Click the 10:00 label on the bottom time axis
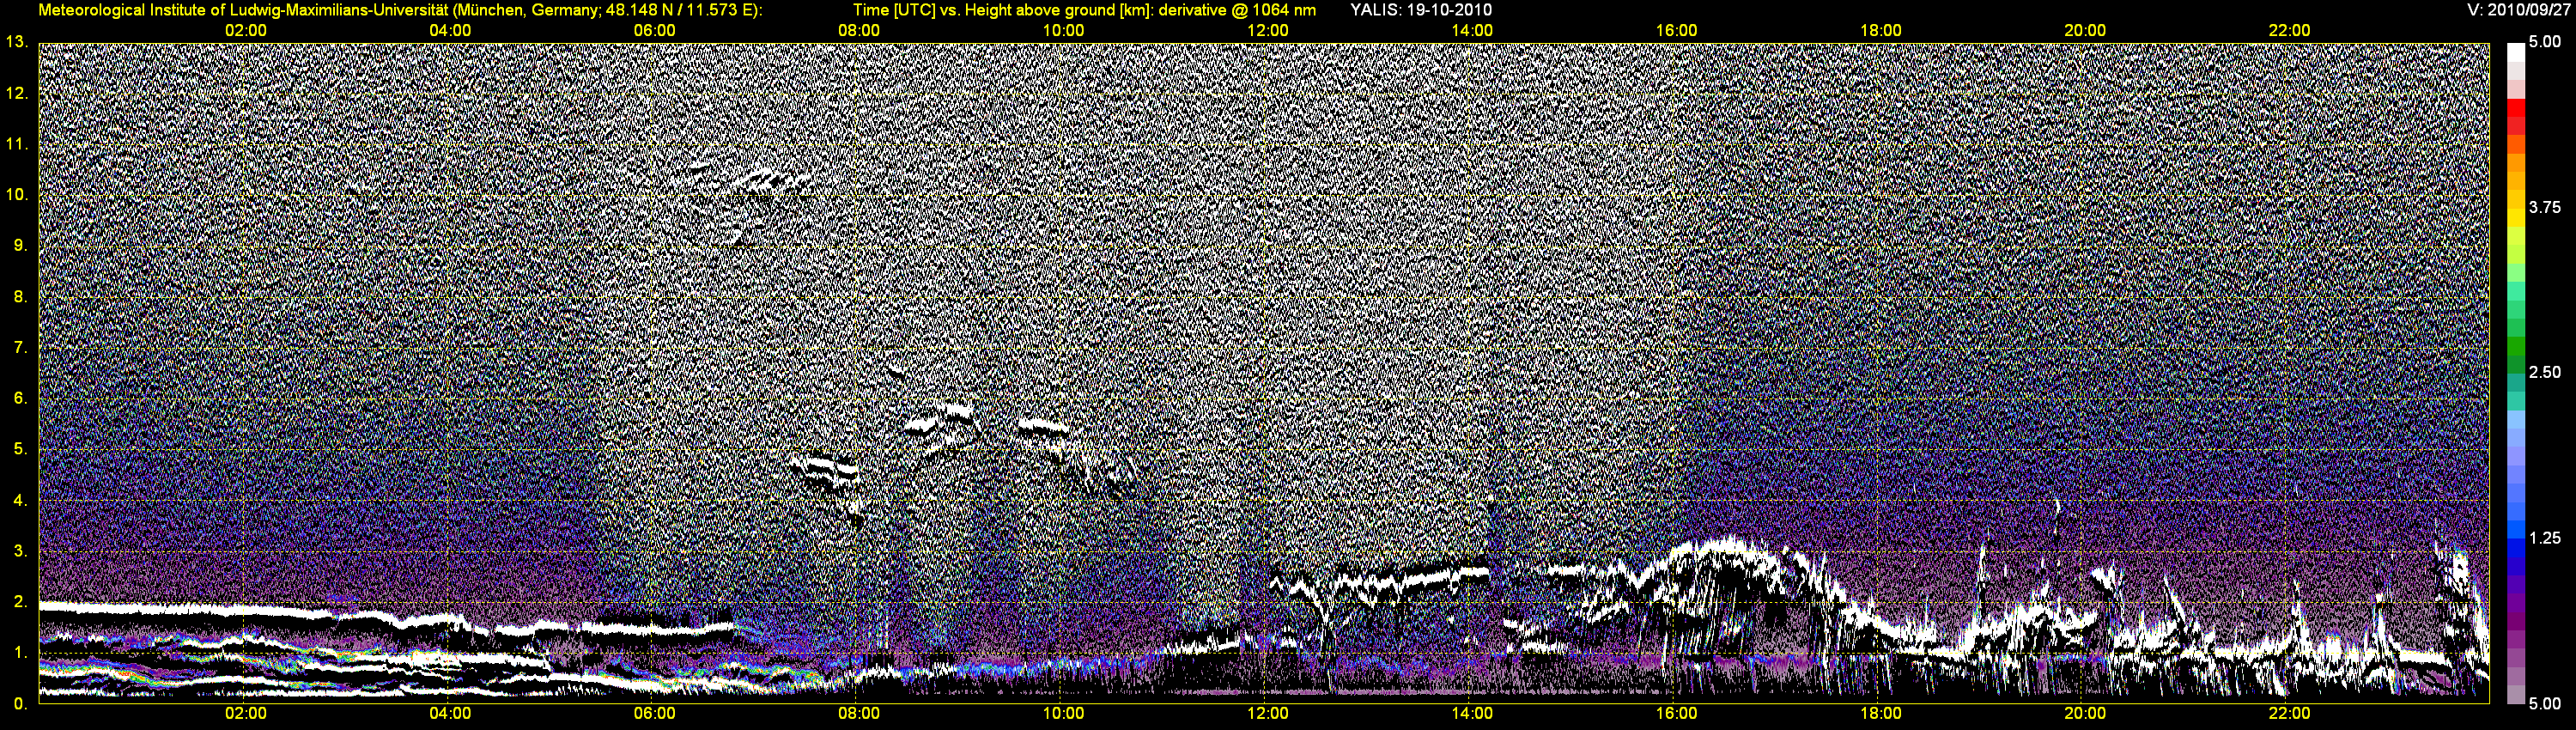The image size is (2576, 730). 1063,714
